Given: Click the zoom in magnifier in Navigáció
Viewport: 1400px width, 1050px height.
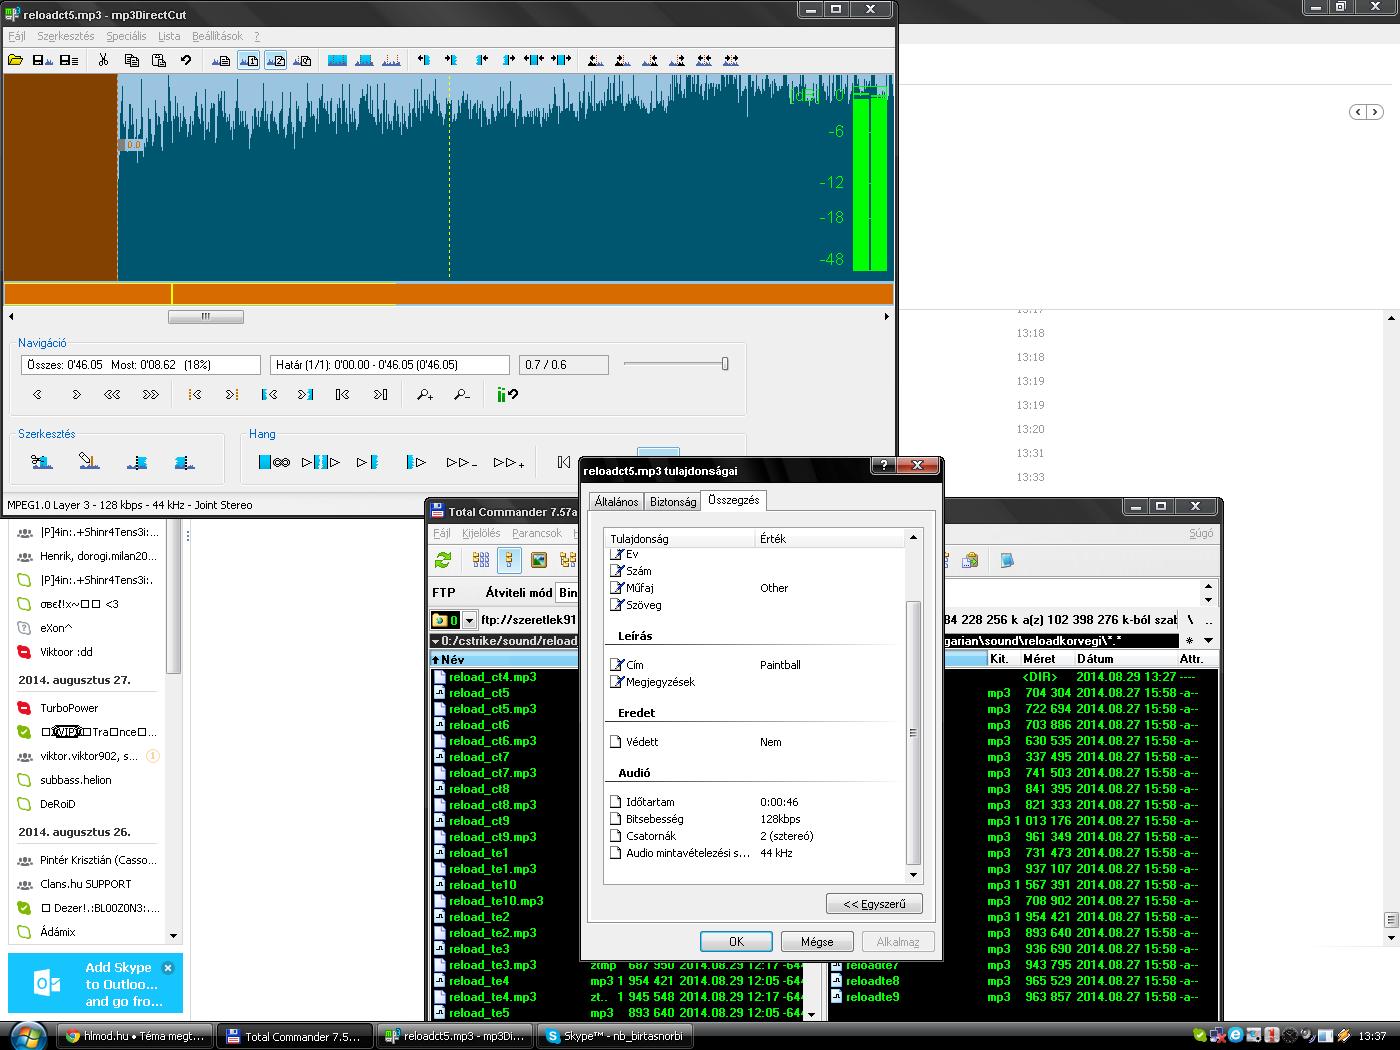Looking at the screenshot, I should tap(425, 395).
